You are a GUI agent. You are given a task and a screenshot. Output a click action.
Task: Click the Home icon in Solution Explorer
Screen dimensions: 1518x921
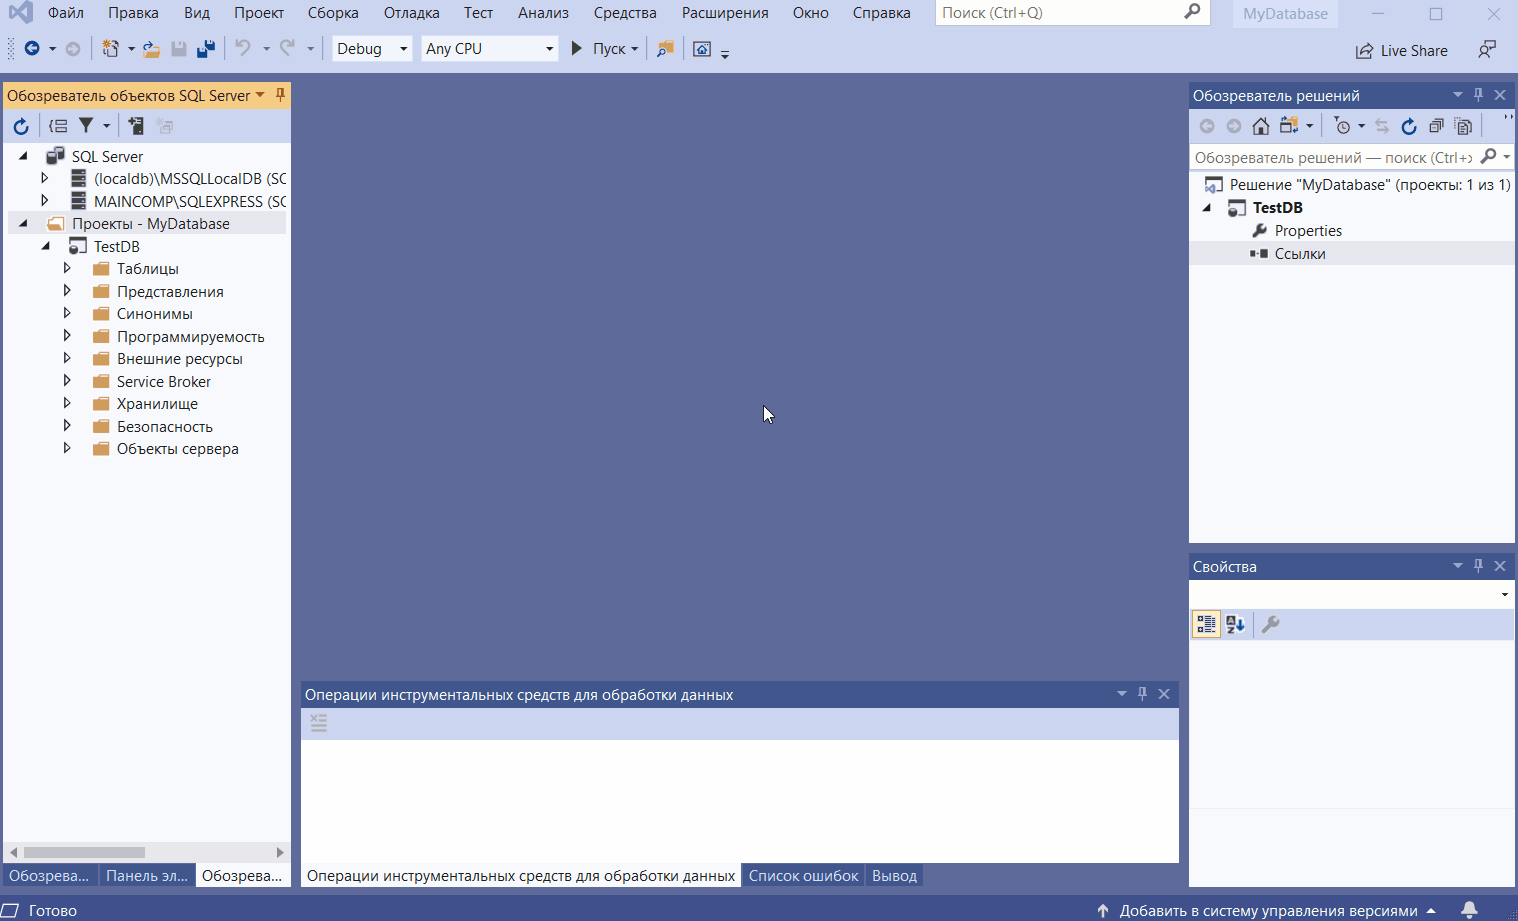coord(1261,126)
